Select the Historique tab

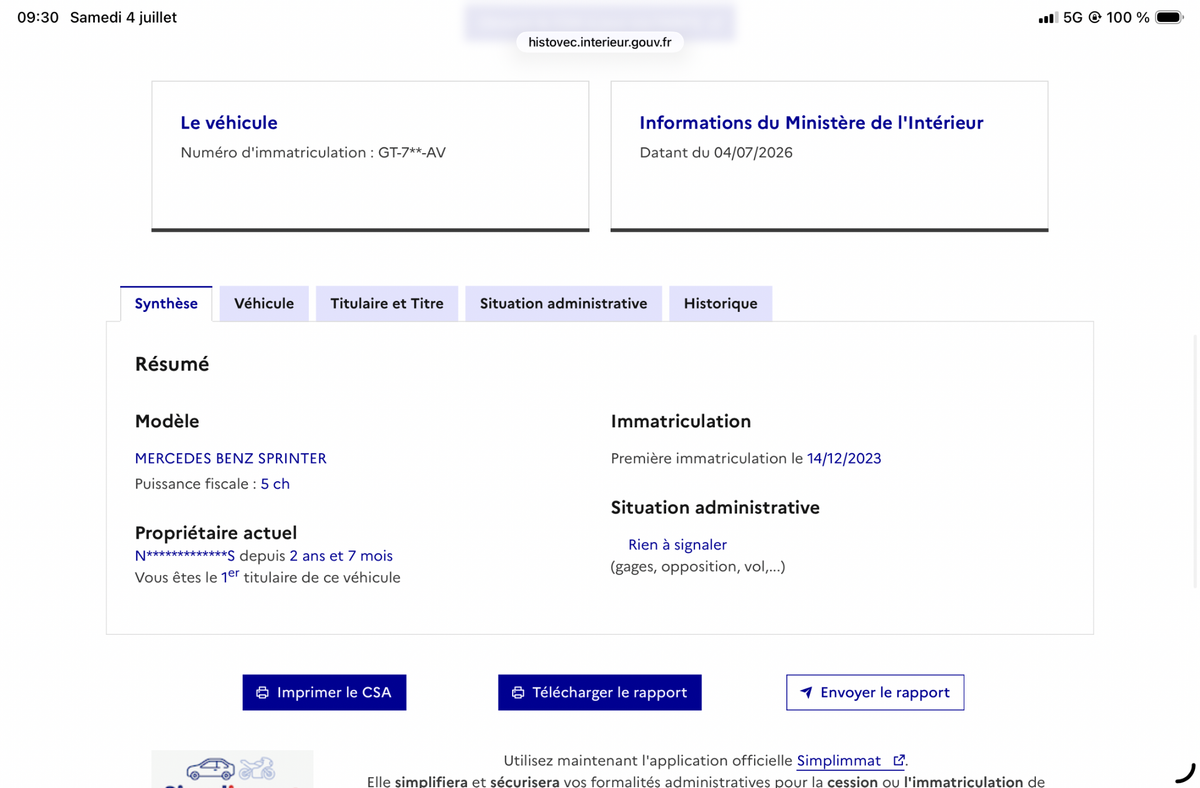[720, 303]
